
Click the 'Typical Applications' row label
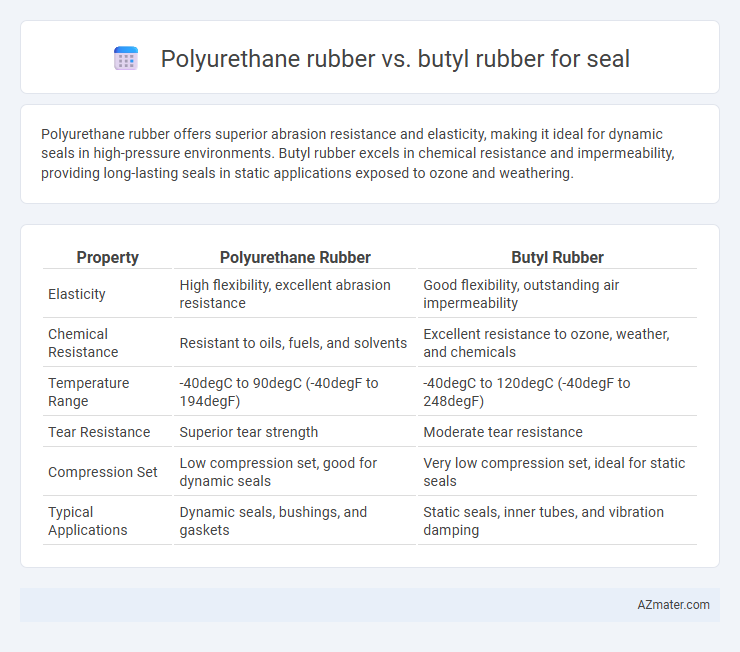click(x=88, y=521)
